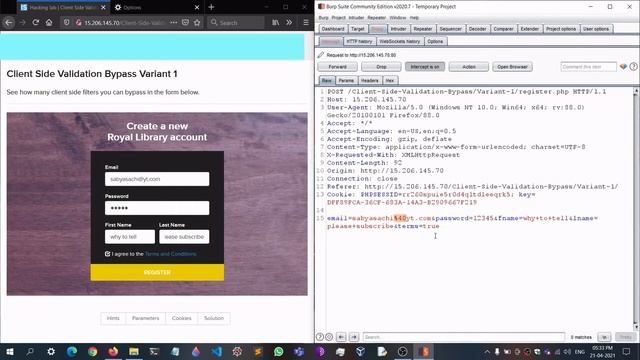The height and width of the screenshot is (360, 640).
Task: Open the Intruder menu in menu bar
Action: point(356,18)
